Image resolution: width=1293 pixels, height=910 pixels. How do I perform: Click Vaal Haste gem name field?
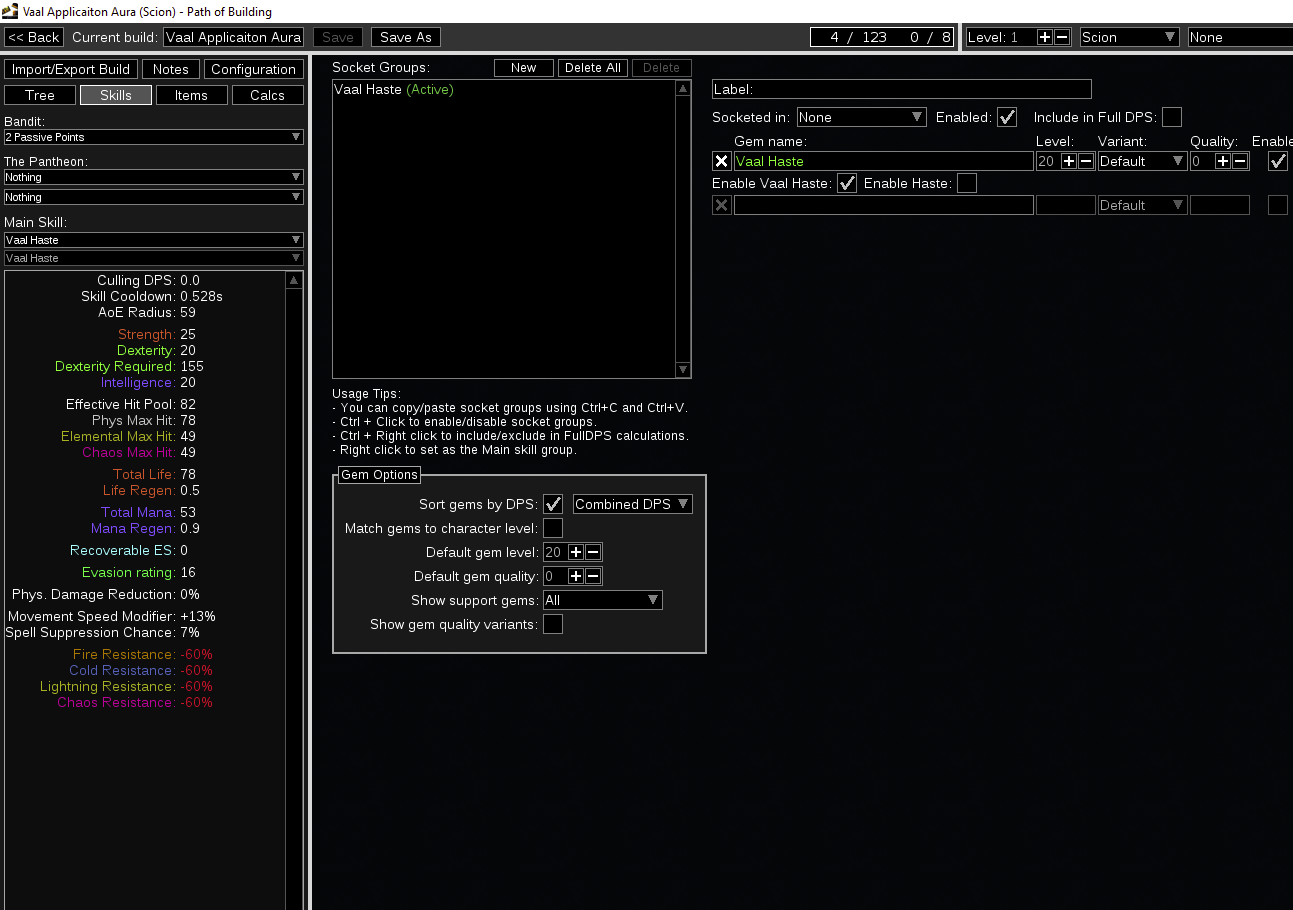click(884, 161)
